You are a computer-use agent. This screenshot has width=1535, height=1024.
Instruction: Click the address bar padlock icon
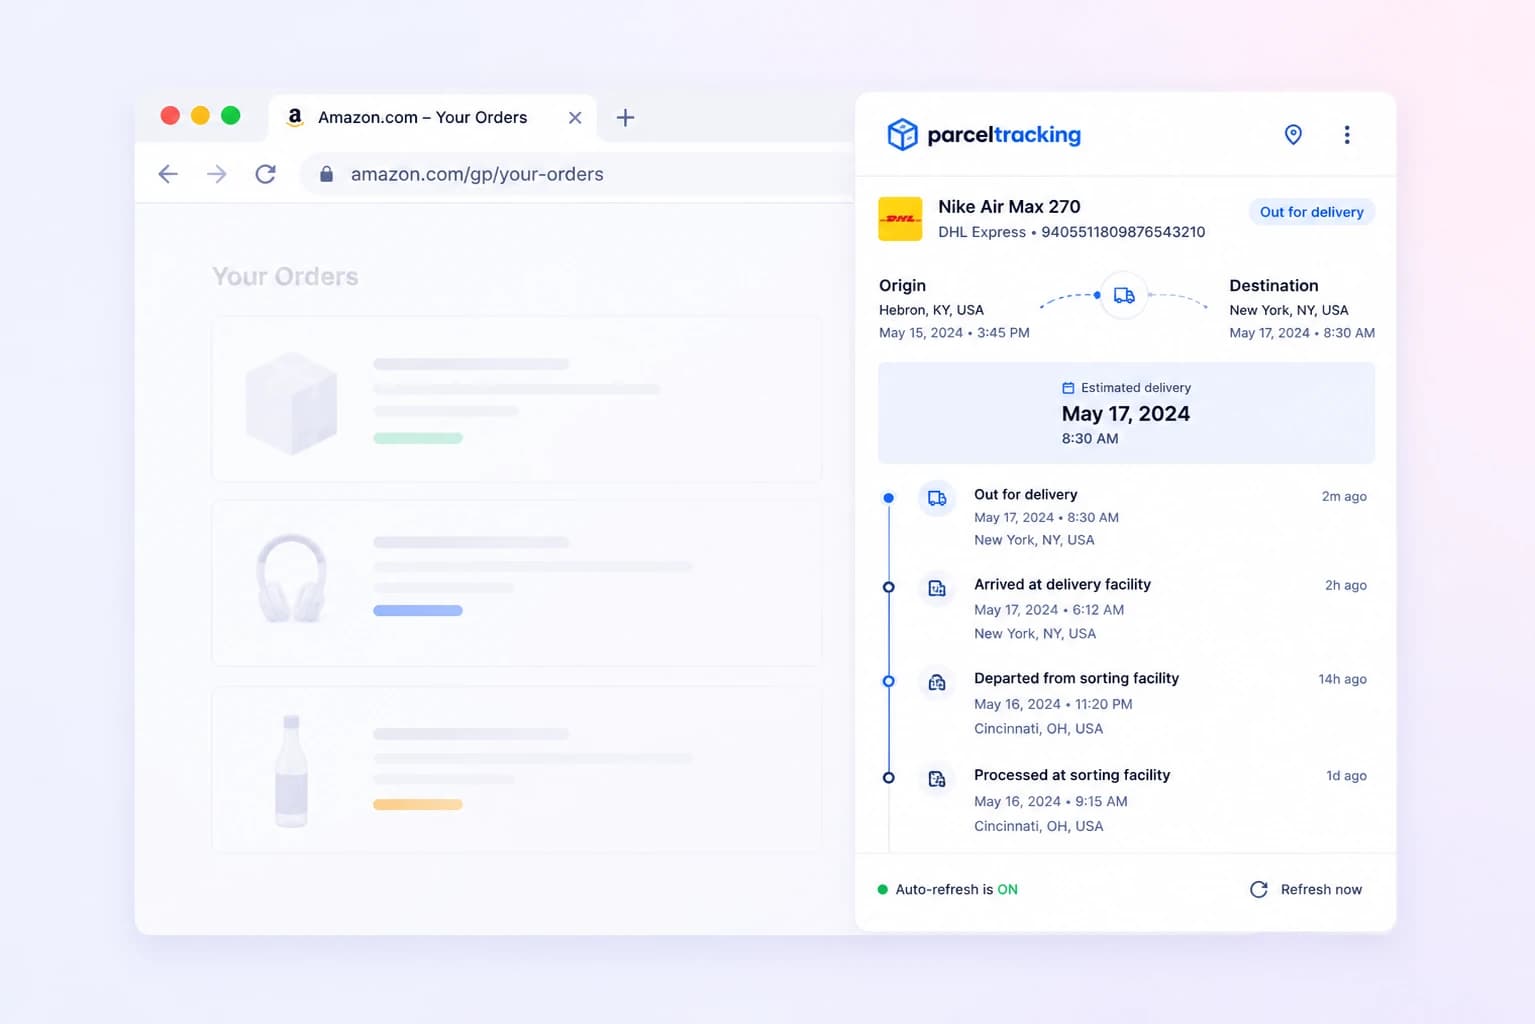coord(326,174)
